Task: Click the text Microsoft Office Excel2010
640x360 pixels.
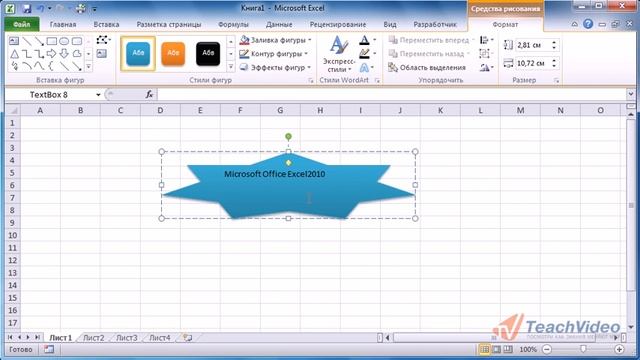Action: (x=275, y=174)
